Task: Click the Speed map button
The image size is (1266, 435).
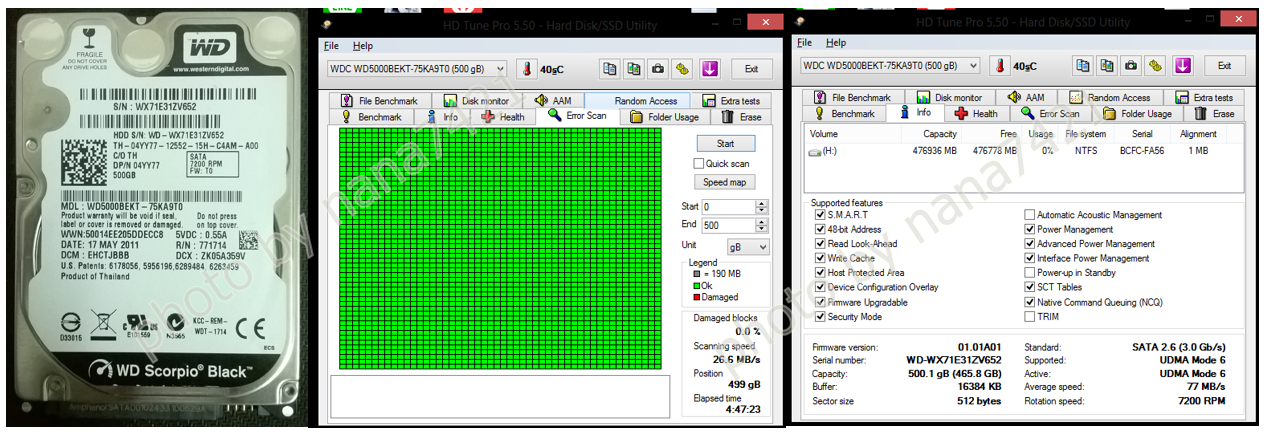Action: pyautogui.click(x=723, y=182)
